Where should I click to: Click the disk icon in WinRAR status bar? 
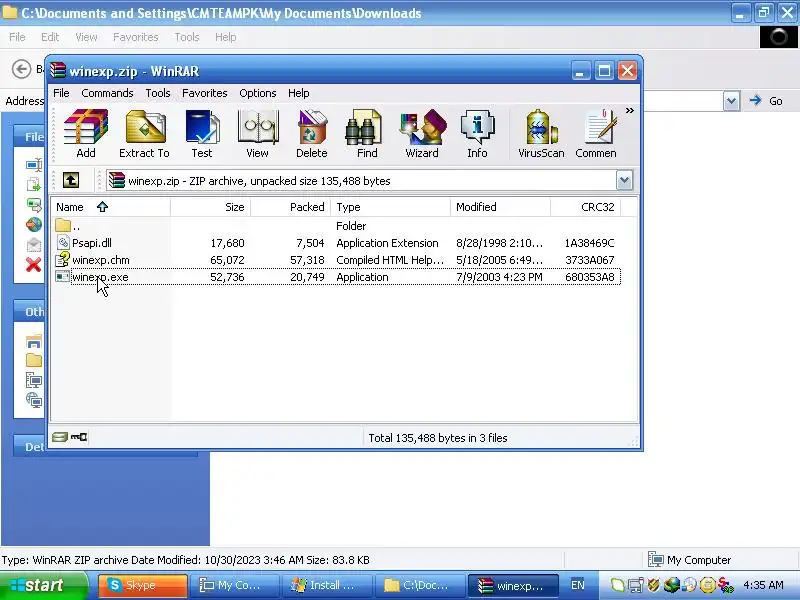point(60,437)
